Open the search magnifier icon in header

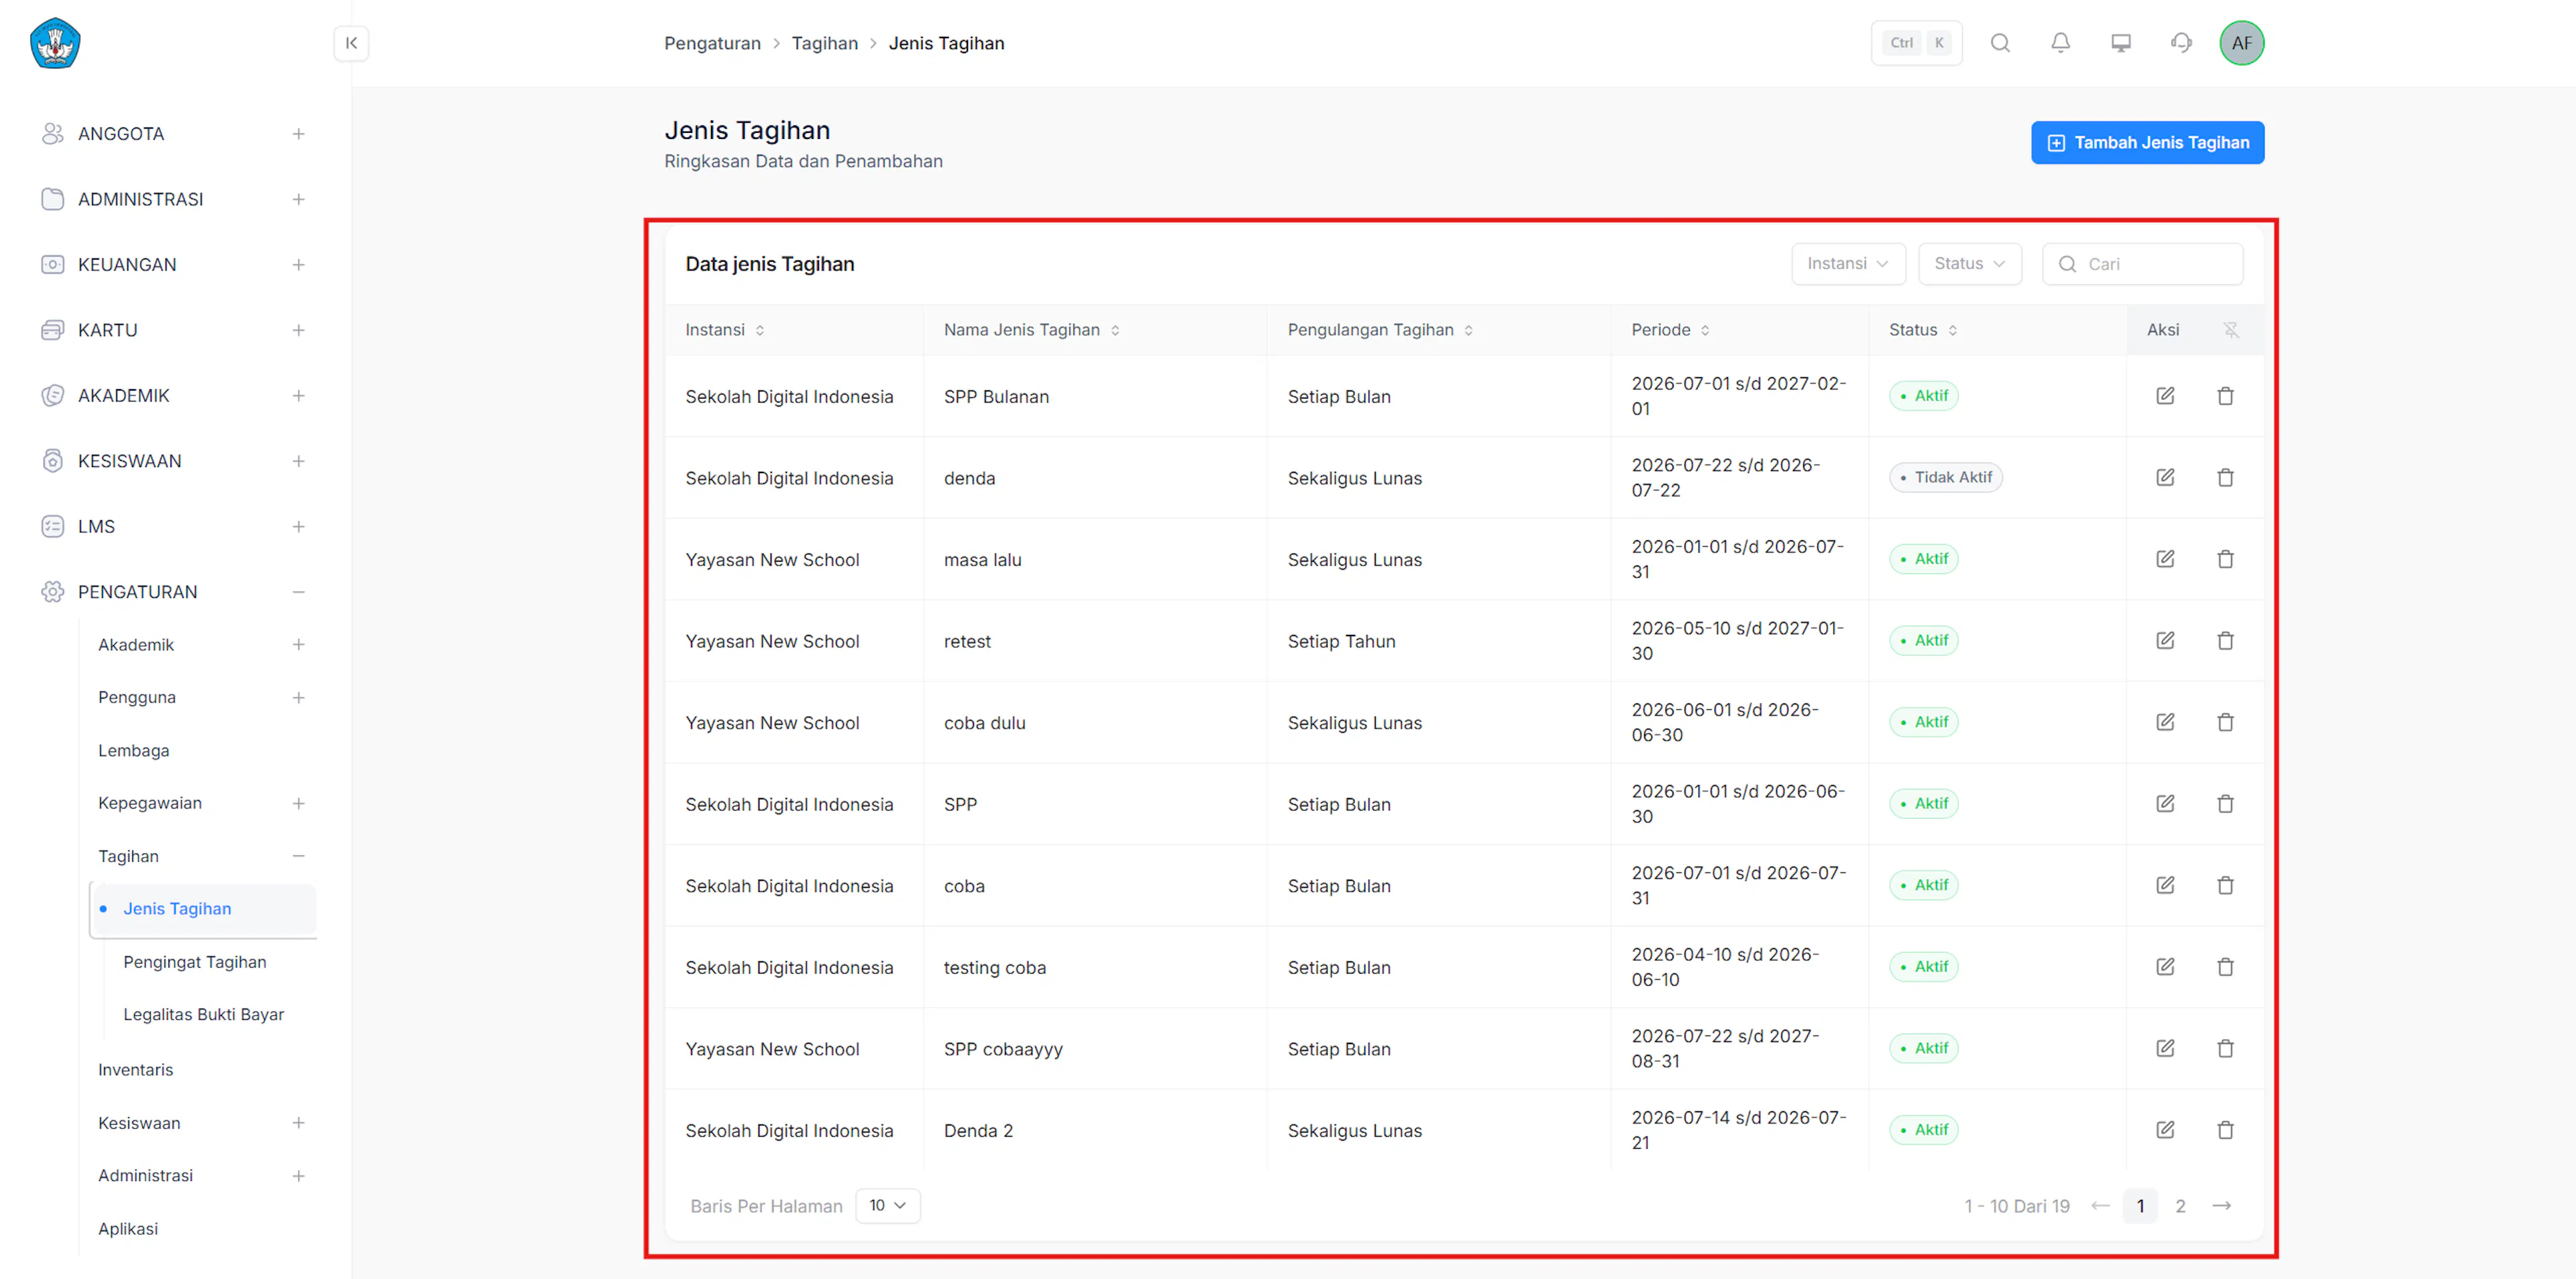click(x=2000, y=43)
